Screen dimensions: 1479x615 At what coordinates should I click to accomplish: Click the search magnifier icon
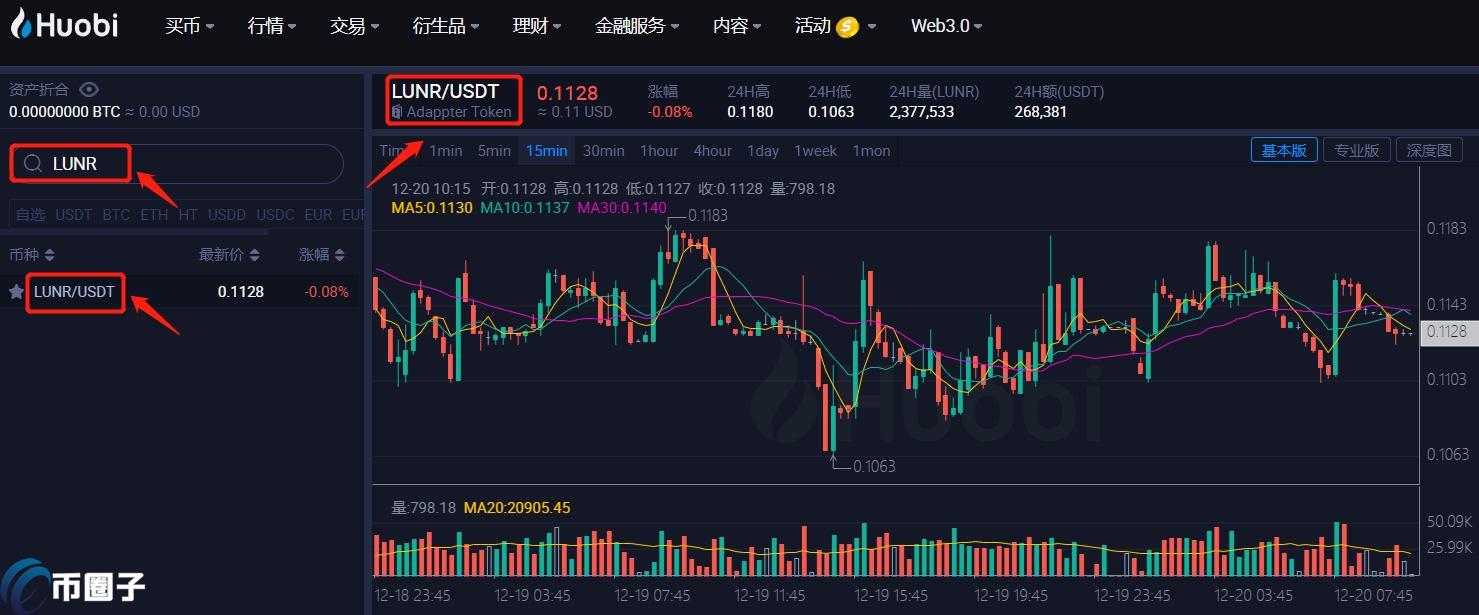[x=33, y=163]
